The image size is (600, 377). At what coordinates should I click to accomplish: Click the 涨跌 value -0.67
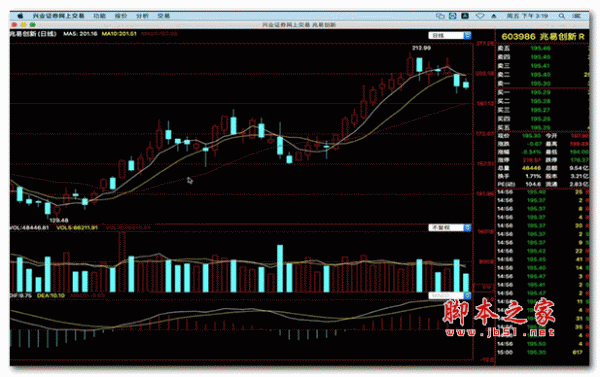(x=533, y=144)
